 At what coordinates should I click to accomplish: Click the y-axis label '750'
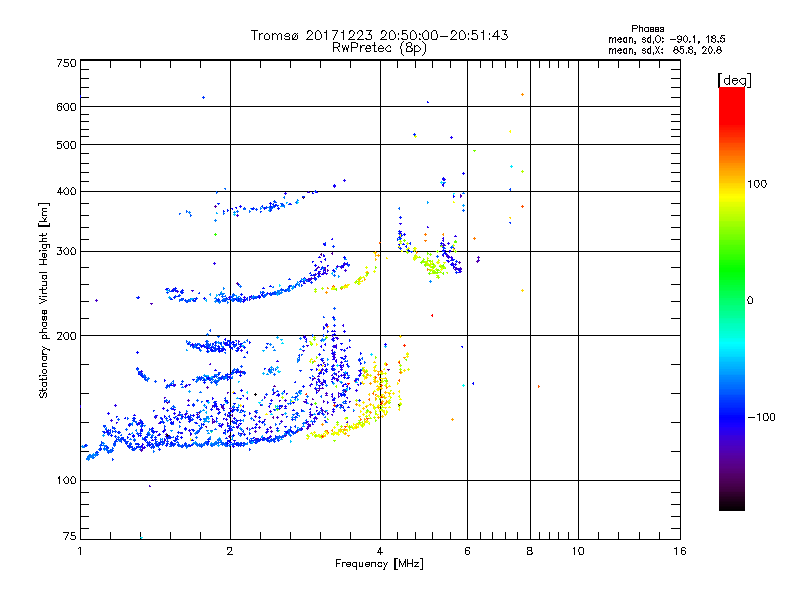66,63
